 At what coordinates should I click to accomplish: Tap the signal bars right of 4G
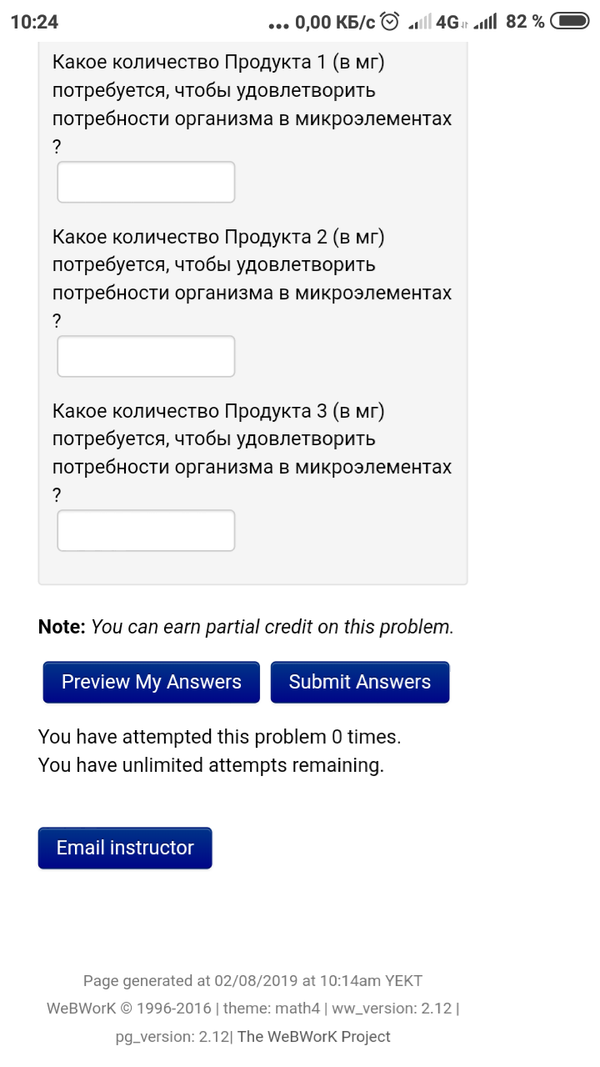(486, 21)
